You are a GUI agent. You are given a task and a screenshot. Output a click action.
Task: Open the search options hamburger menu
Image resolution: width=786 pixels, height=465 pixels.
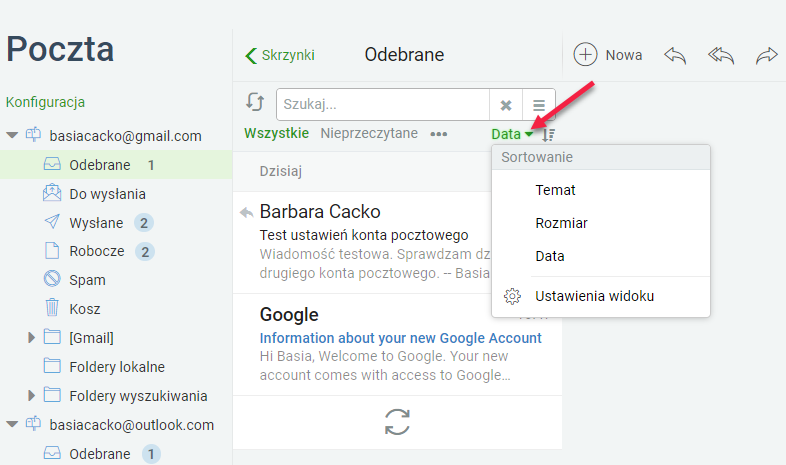coord(539,105)
